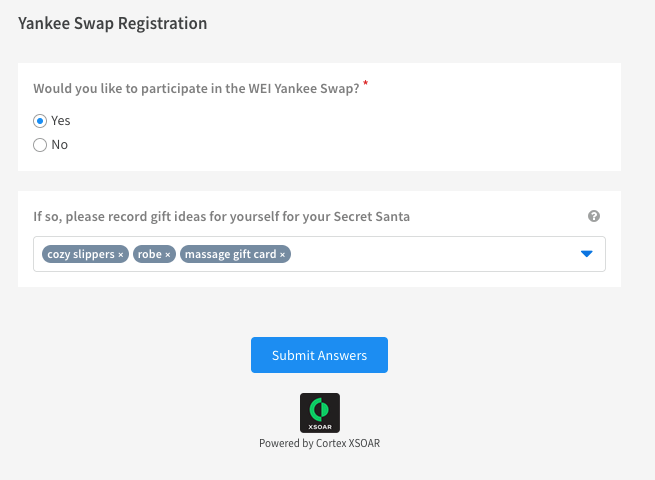Click inside the gift ideas input field
Viewport: 655px width, 480px height.
tap(434, 254)
